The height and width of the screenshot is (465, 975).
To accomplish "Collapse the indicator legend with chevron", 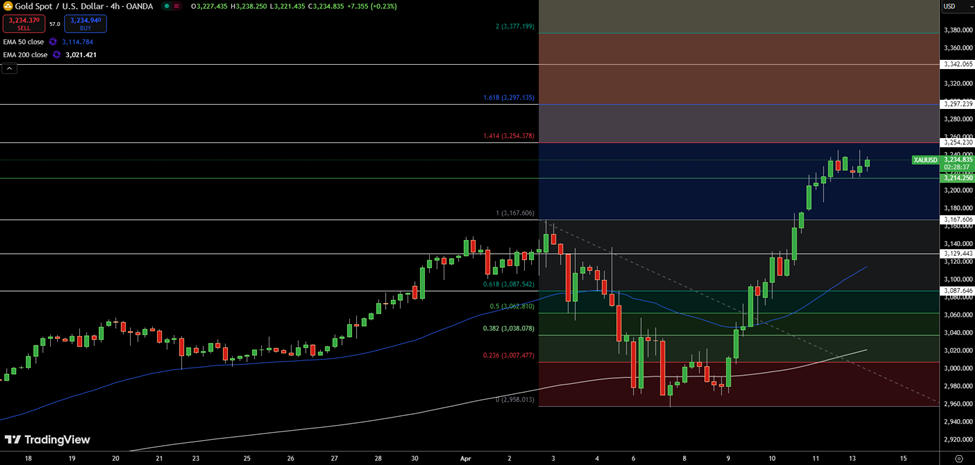I will point(9,68).
